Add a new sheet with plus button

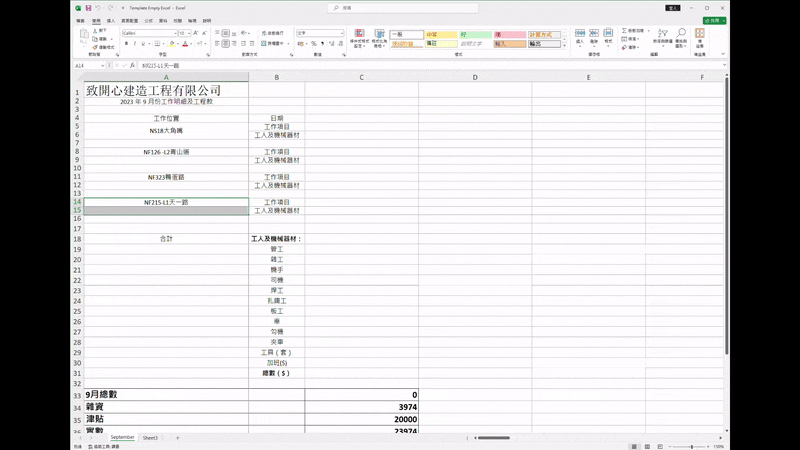[178, 438]
